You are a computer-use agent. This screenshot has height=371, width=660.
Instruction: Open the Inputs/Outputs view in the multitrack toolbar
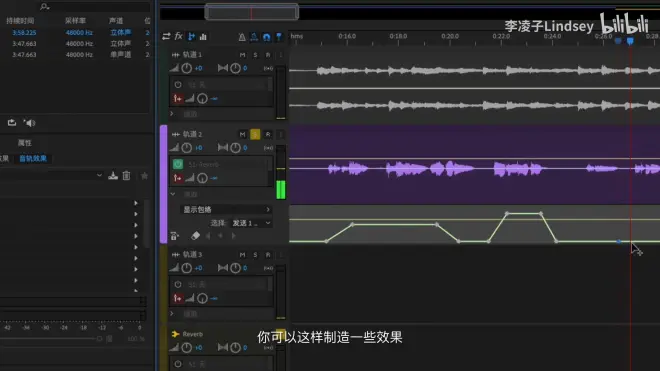(166, 37)
